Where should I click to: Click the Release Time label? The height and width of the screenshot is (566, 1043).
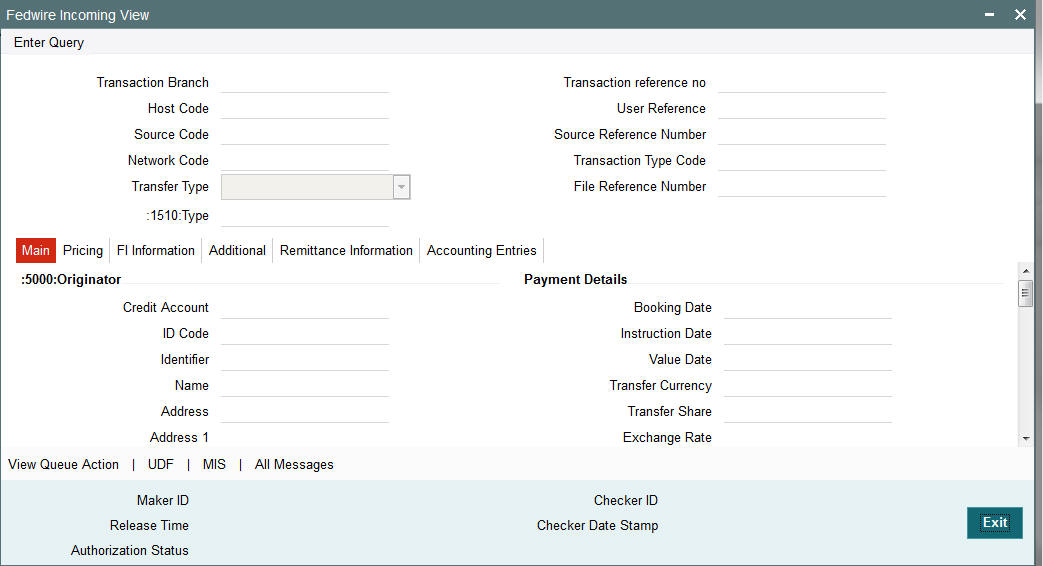[149, 526]
